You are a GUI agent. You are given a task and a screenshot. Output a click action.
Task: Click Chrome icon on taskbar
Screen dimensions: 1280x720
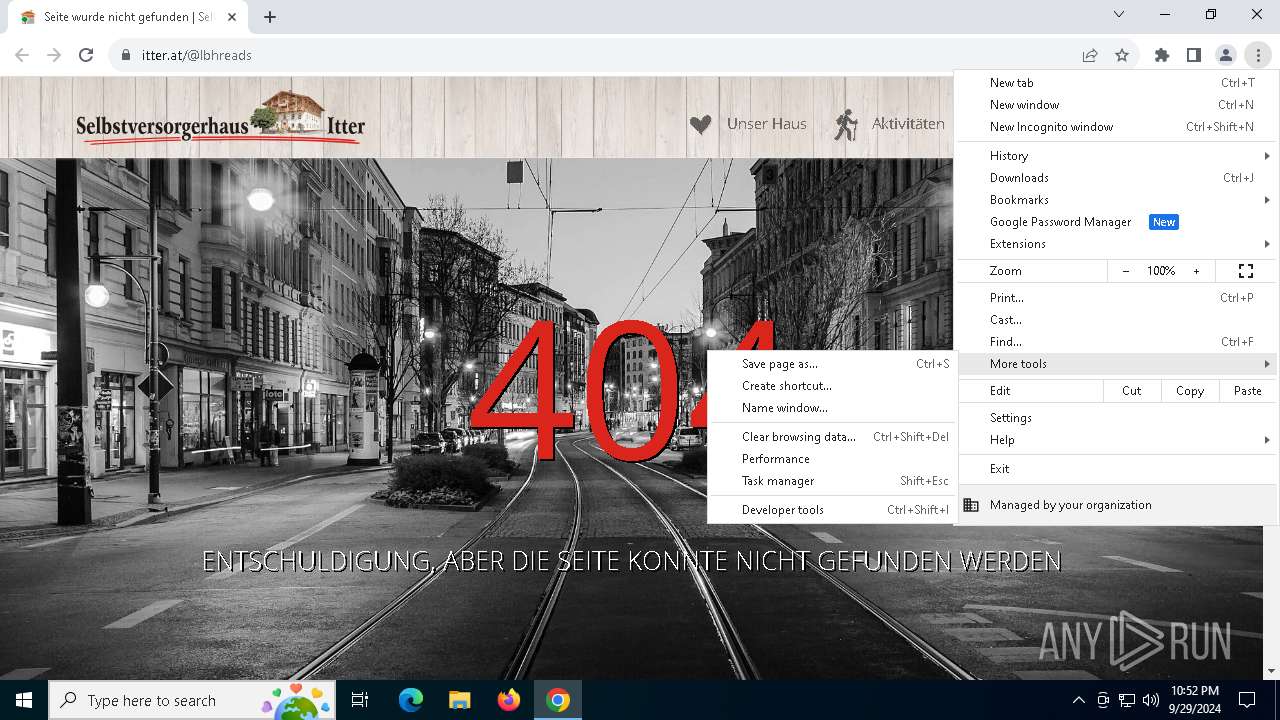click(x=558, y=700)
